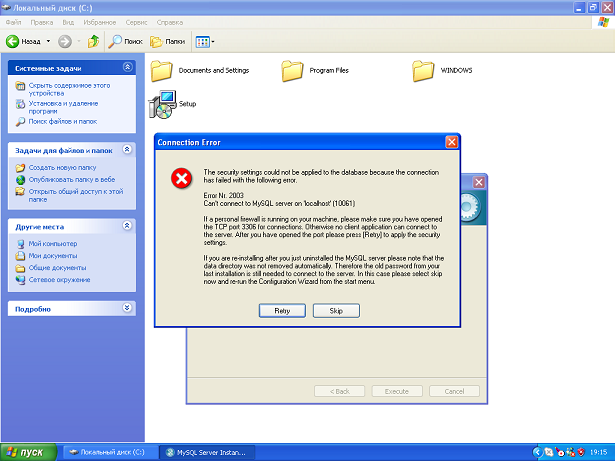Open the Мой компьютер link
The image size is (615, 461).
point(52,243)
